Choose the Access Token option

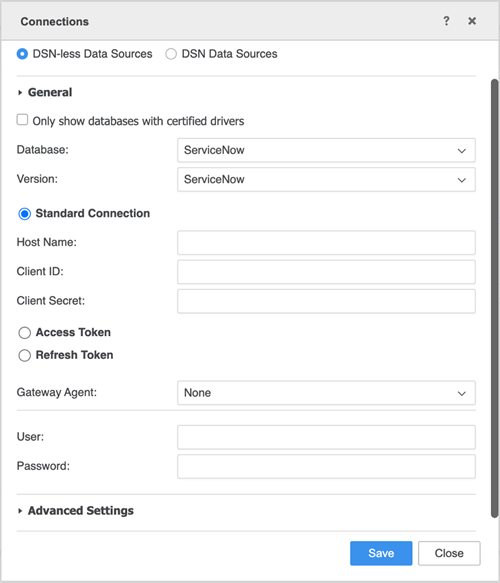25,333
